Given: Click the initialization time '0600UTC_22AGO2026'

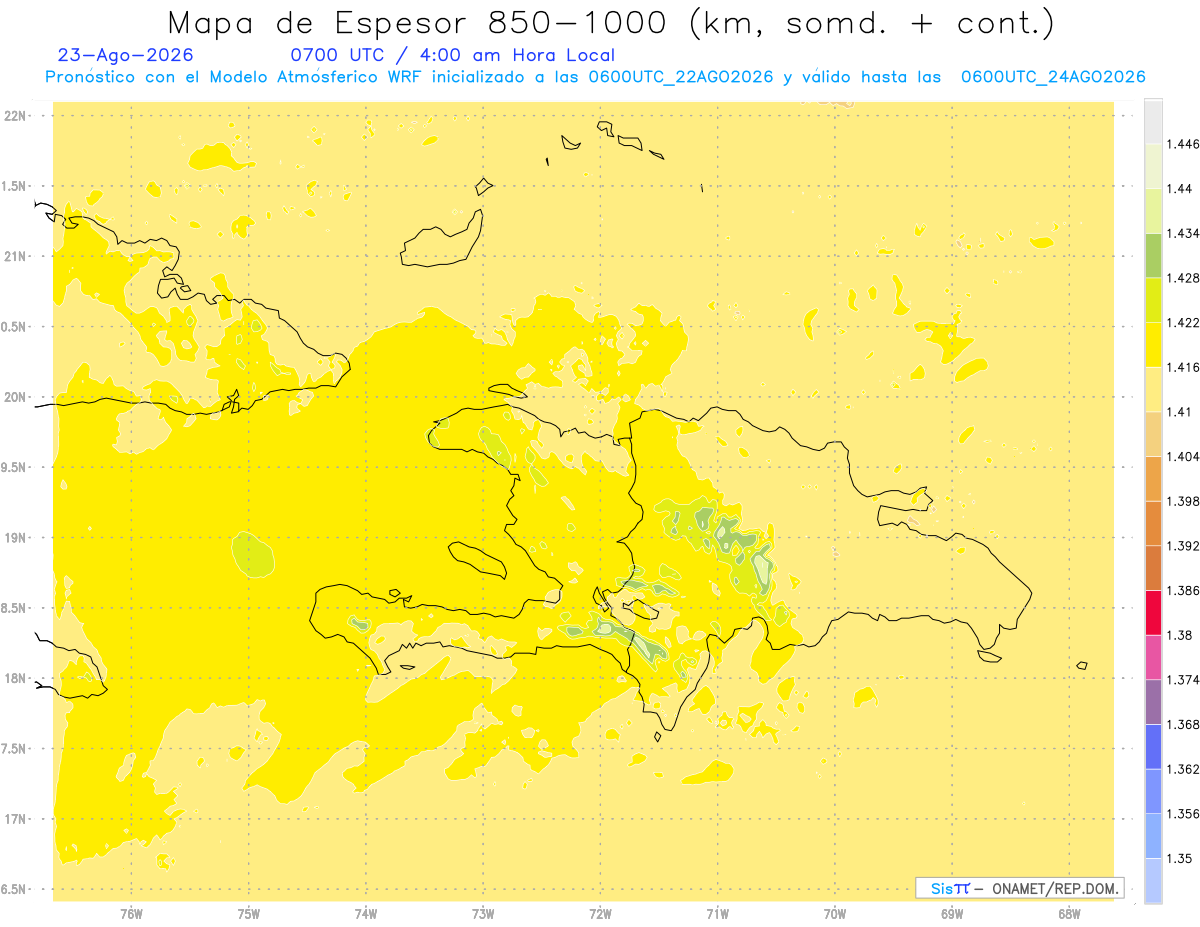Looking at the screenshot, I should [x=681, y=77].
